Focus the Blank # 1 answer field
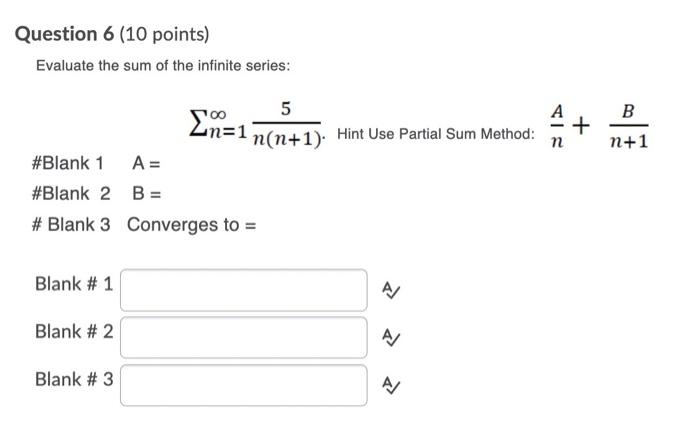Screen dimensions: 700x421 [244, 290]
